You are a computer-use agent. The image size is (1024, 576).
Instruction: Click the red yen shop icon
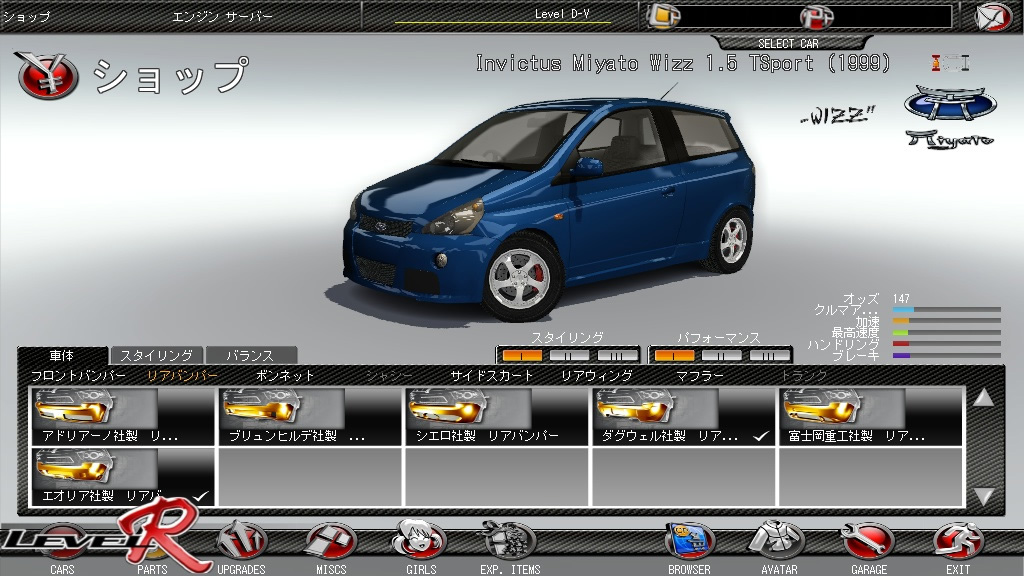tap(46, 76)
